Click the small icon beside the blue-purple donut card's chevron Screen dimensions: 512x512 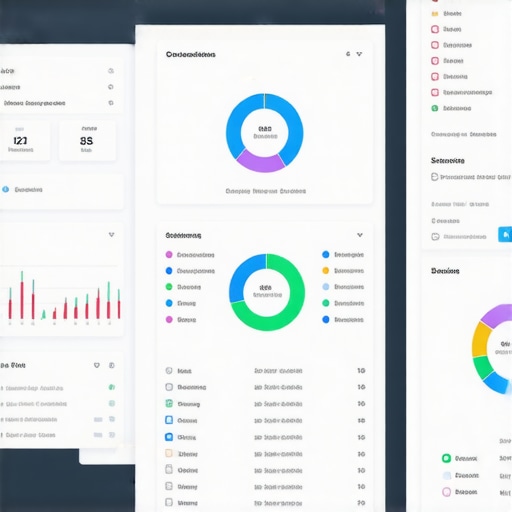(x=348, y=54)
